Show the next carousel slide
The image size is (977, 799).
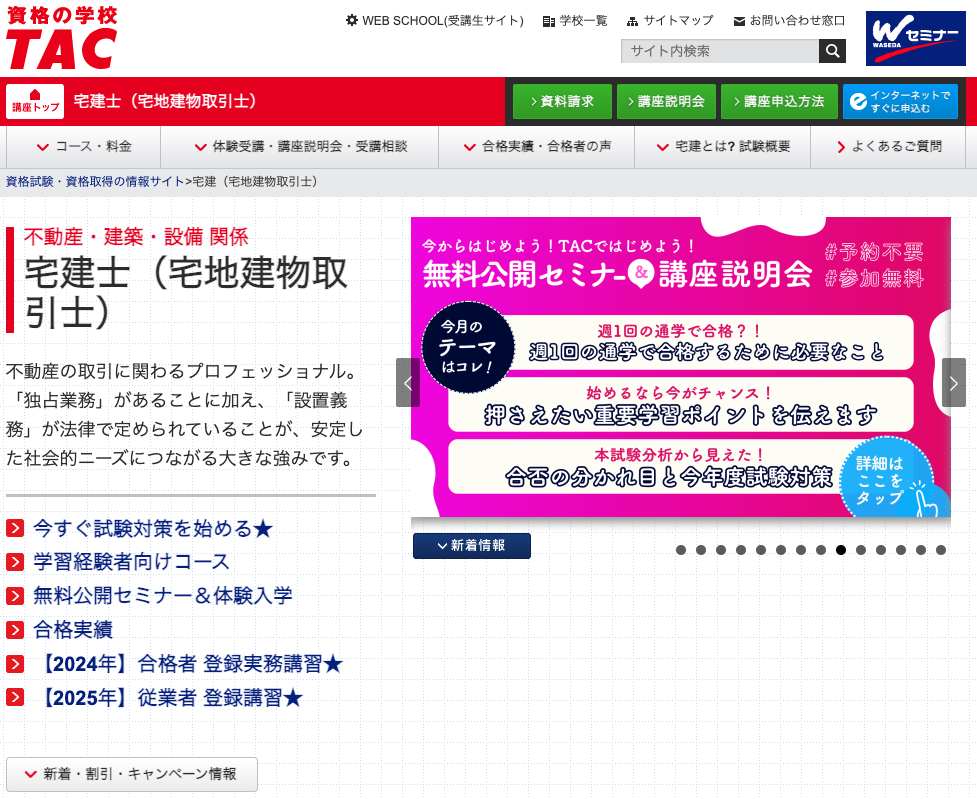[953, 383]
